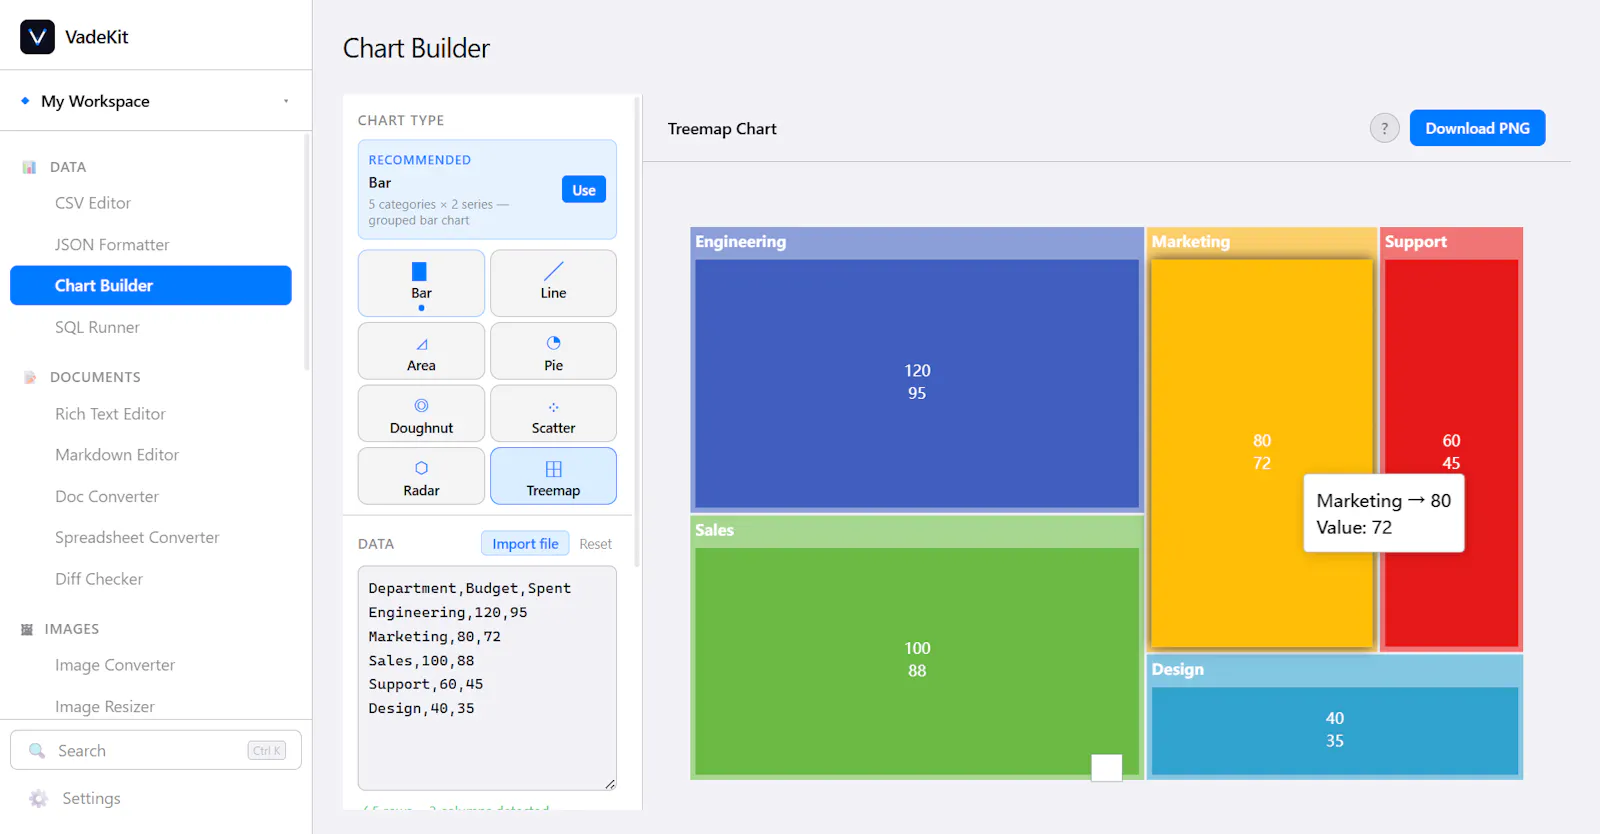Click the DATA section icon
The image size is (1600, 834).
(29, 167)
